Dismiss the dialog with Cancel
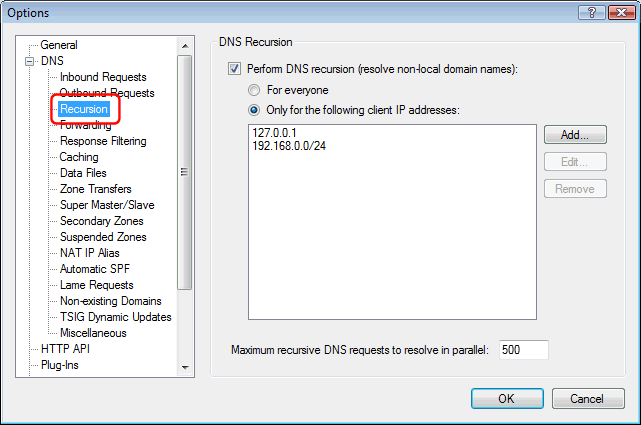The width and height of the screenshot is (641, 425). click(x=588, y=398)
